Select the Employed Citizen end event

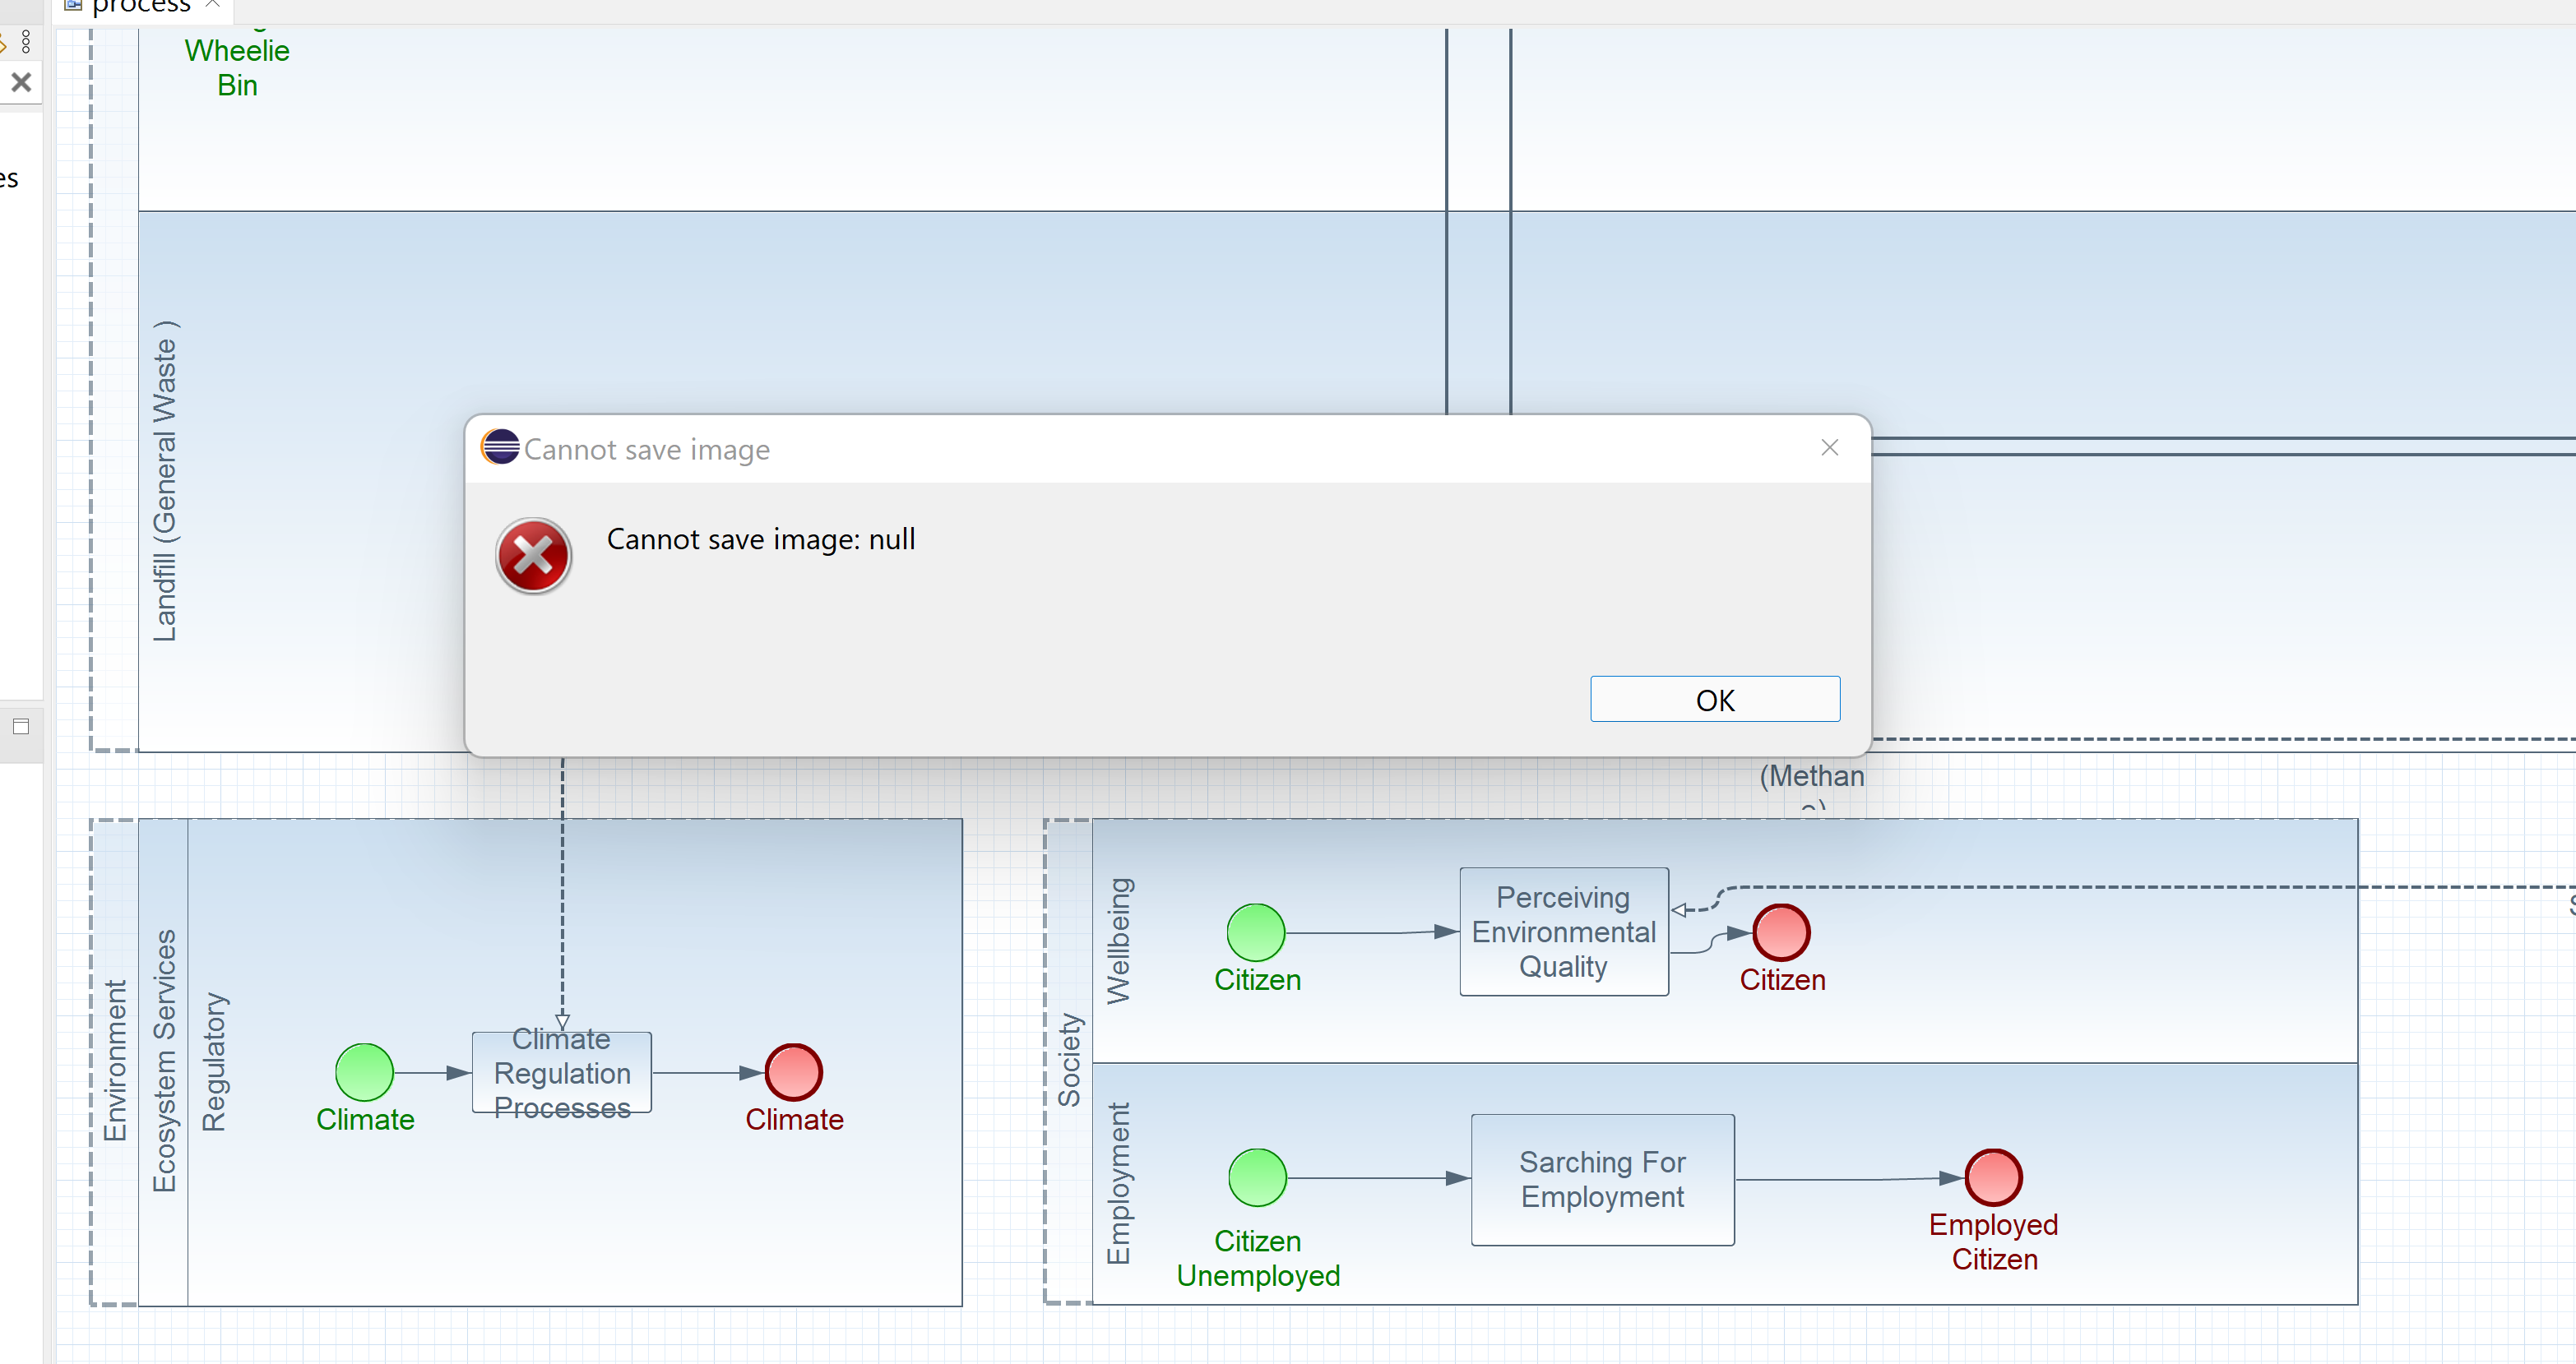1993,1177
